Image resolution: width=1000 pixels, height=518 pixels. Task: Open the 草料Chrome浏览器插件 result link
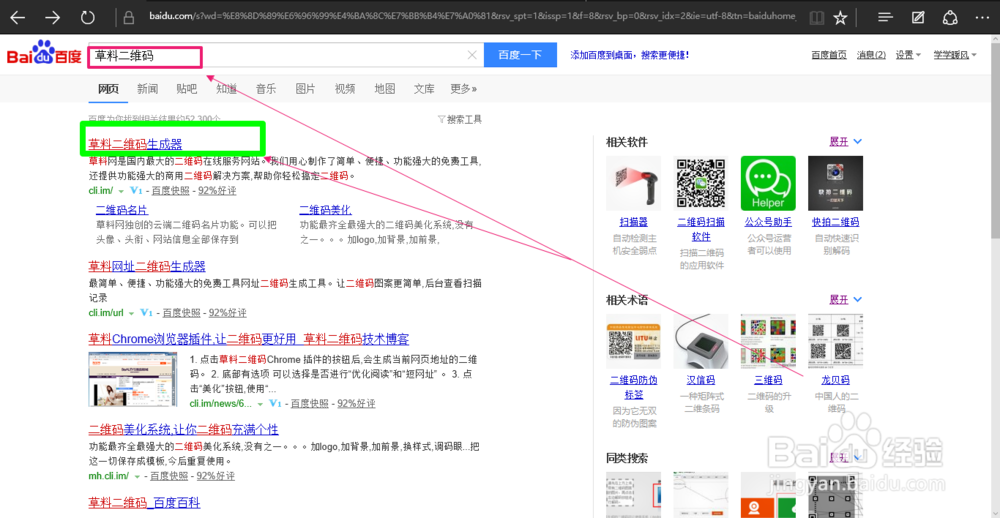pyautogui.click(x=249, y=339)
